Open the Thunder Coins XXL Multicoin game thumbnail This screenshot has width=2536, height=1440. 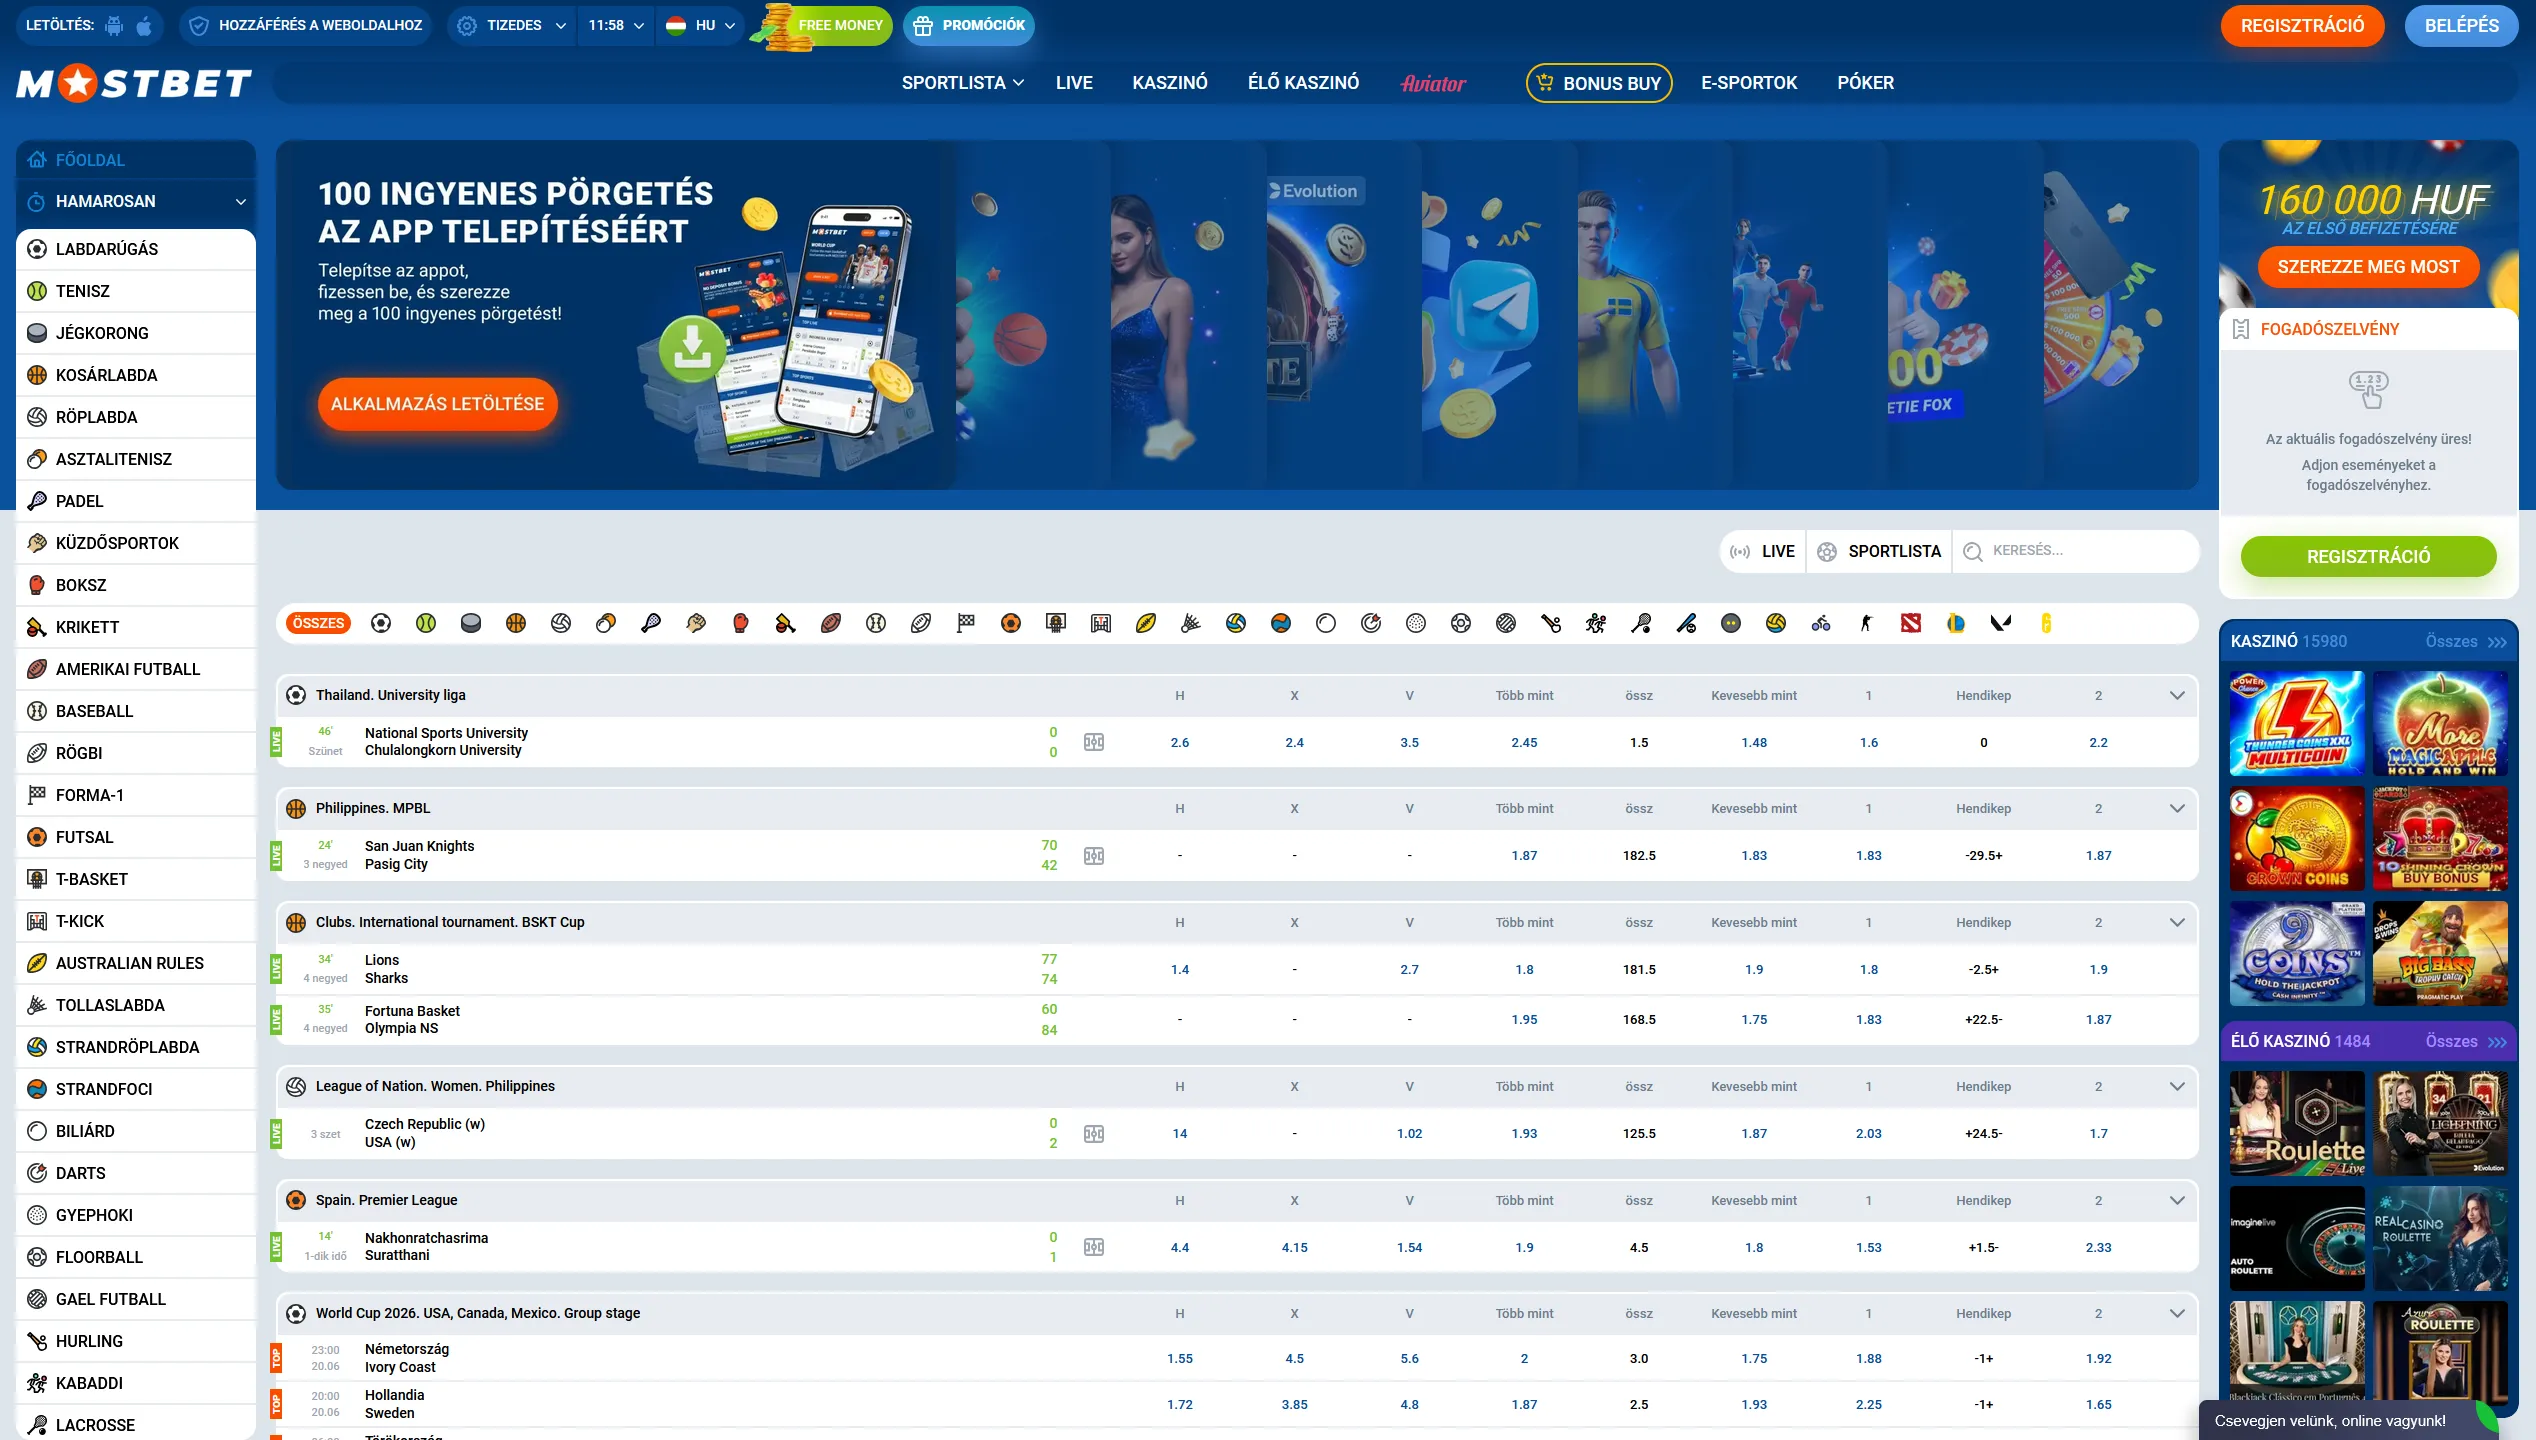click(2297, 723)
